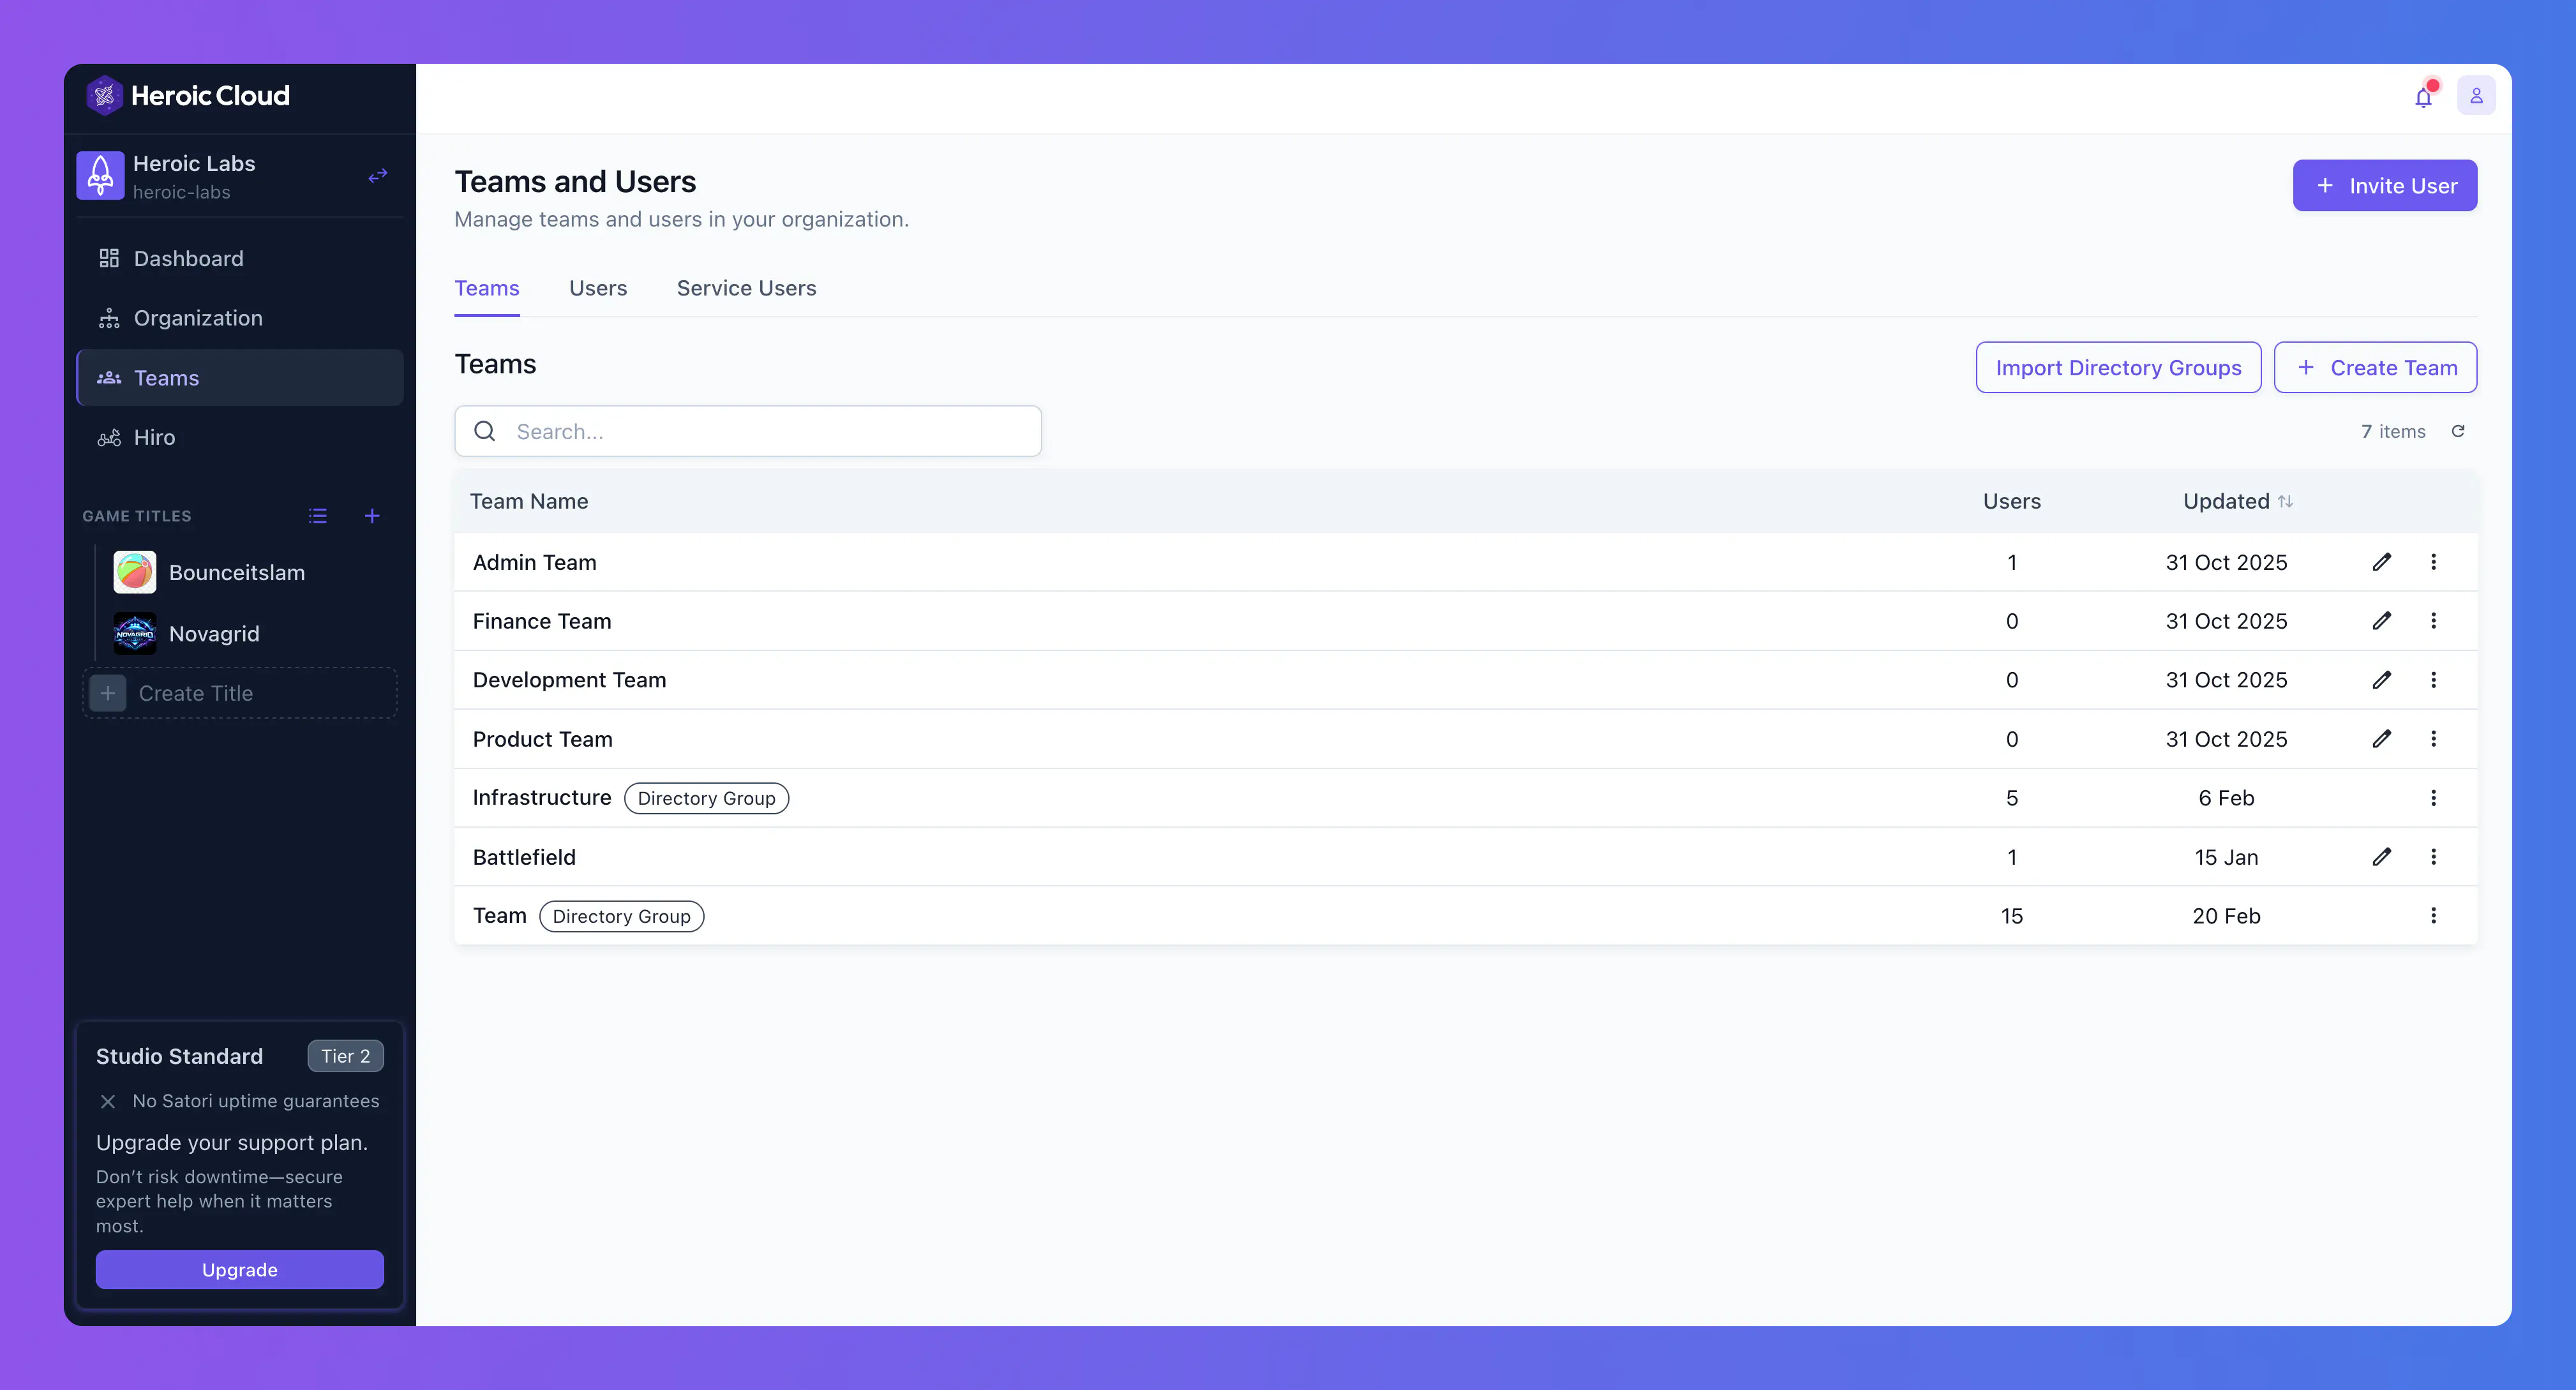Open the game titles list view icon

(x=317, y=515)
